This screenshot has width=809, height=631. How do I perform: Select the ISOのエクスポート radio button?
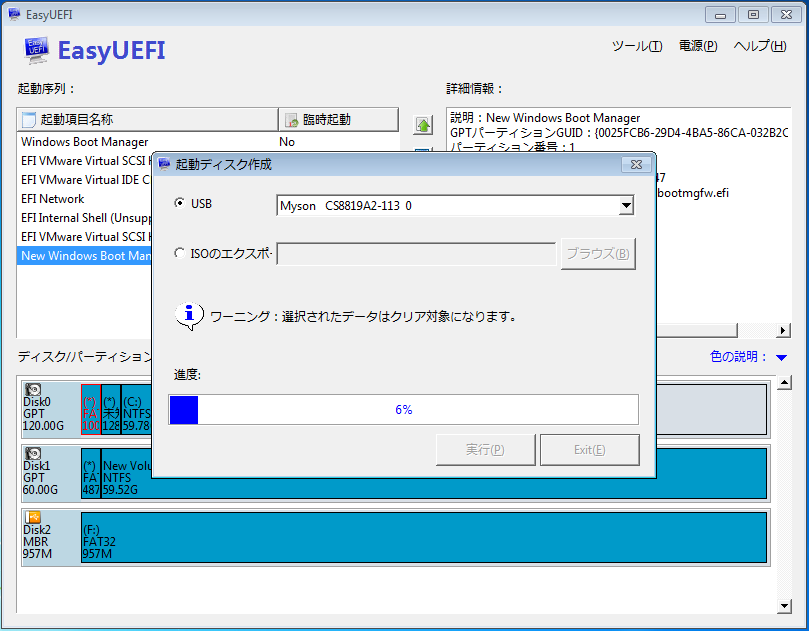click(x=179, y=253)
